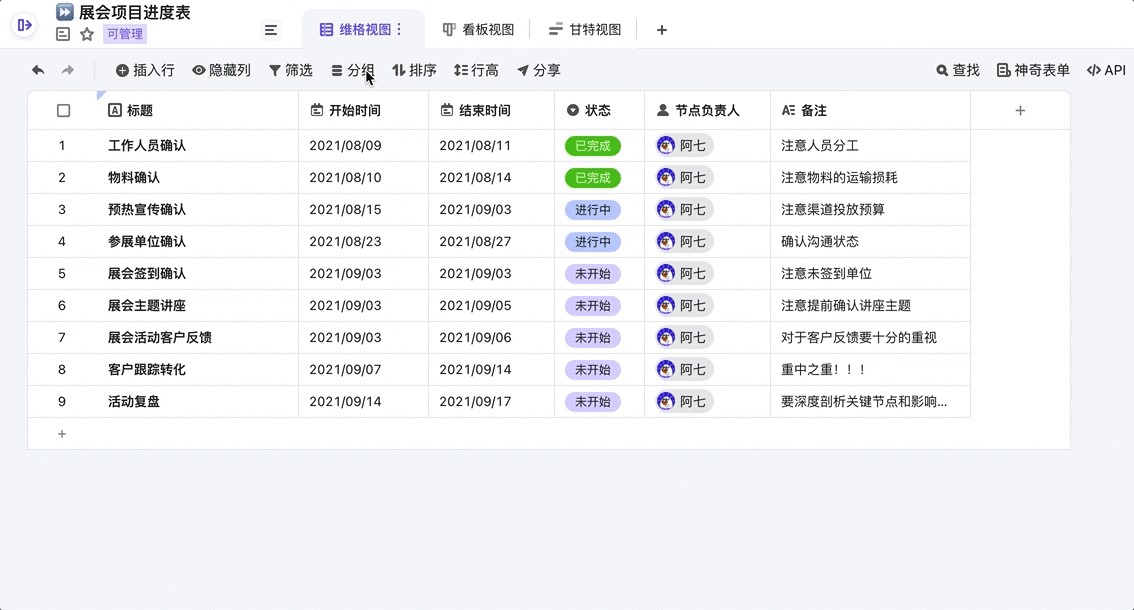Switch to 甘特视图 tab

(x=585, y=30)
